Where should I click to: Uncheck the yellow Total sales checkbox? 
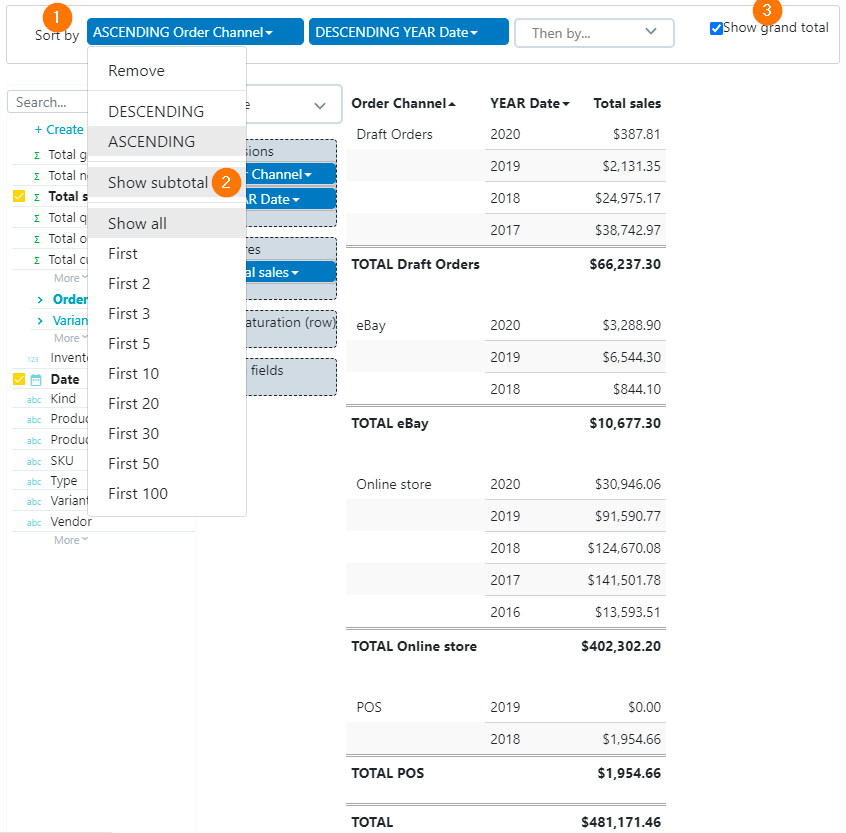[19, 196]
